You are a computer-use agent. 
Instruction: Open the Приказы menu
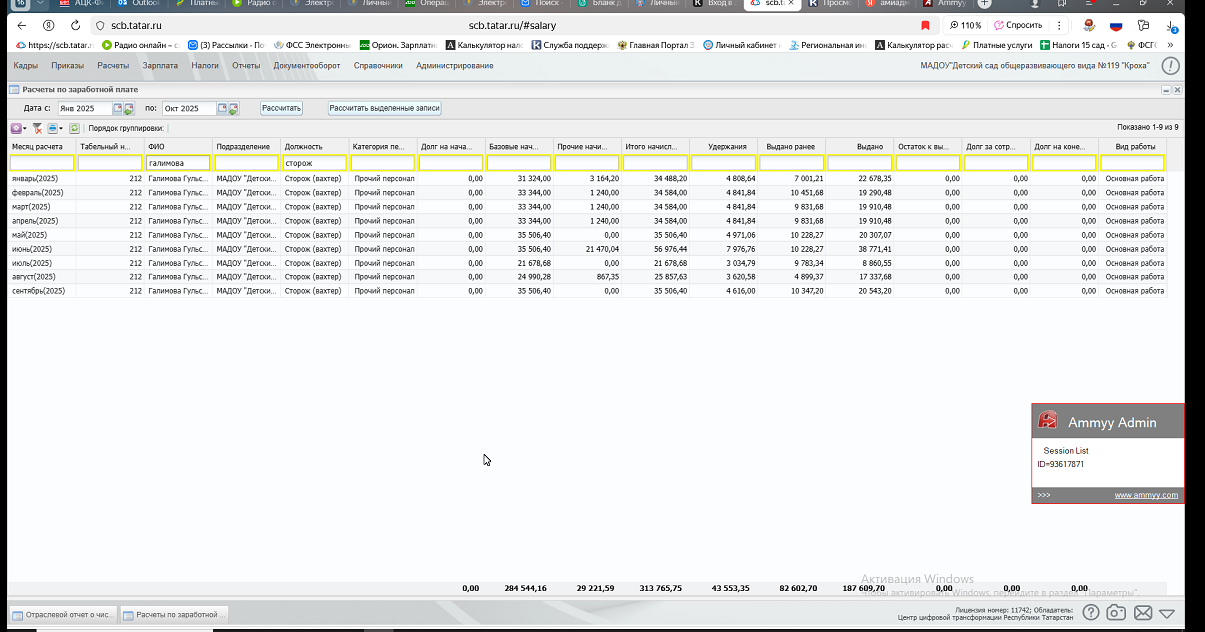68,66
